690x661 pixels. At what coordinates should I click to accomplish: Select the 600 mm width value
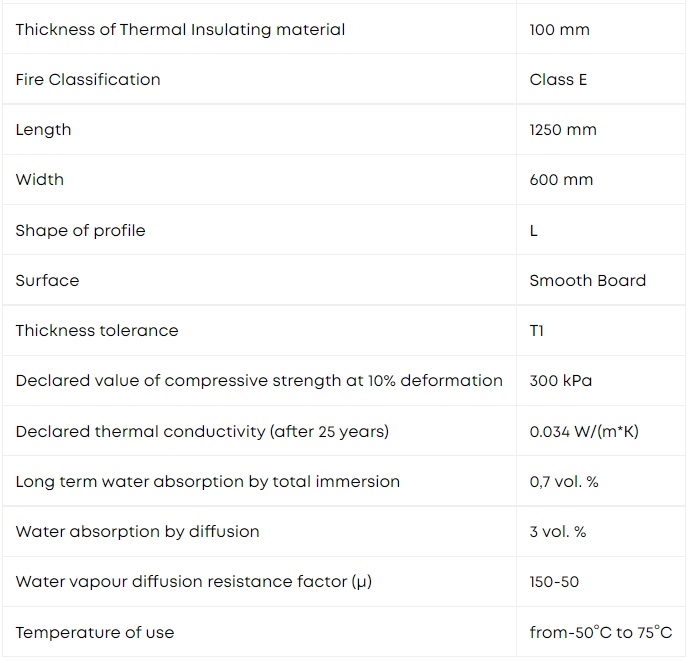point(561,180)
